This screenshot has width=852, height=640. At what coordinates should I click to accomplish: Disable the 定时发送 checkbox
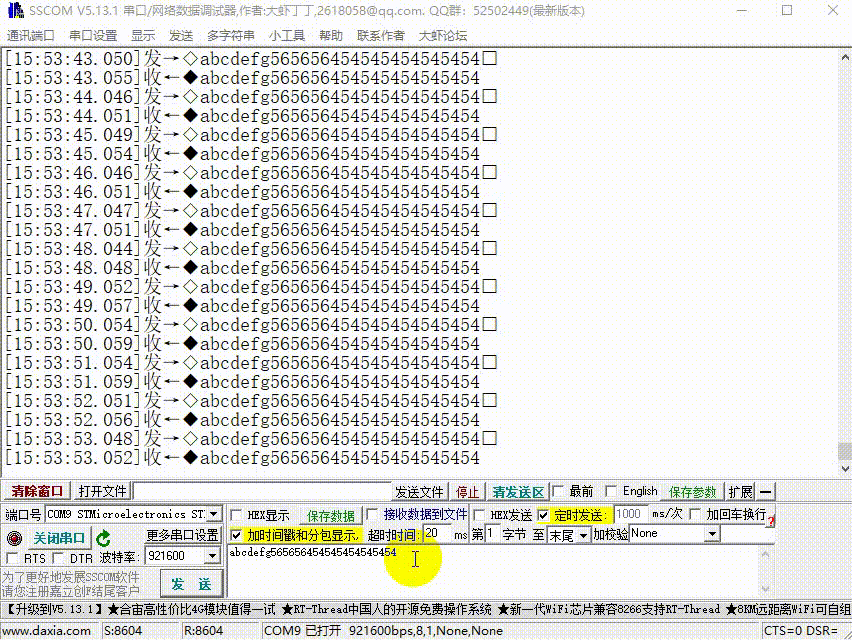(543, 515)
